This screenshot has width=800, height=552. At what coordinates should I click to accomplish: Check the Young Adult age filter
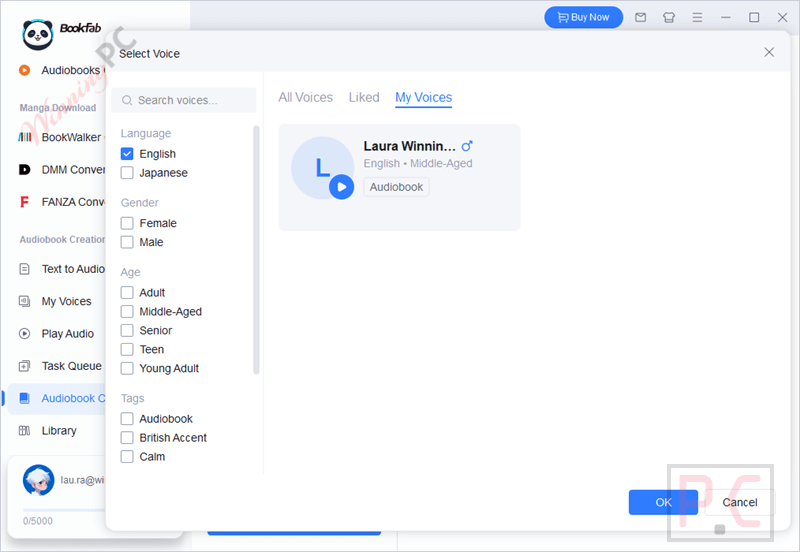(127, 368)
